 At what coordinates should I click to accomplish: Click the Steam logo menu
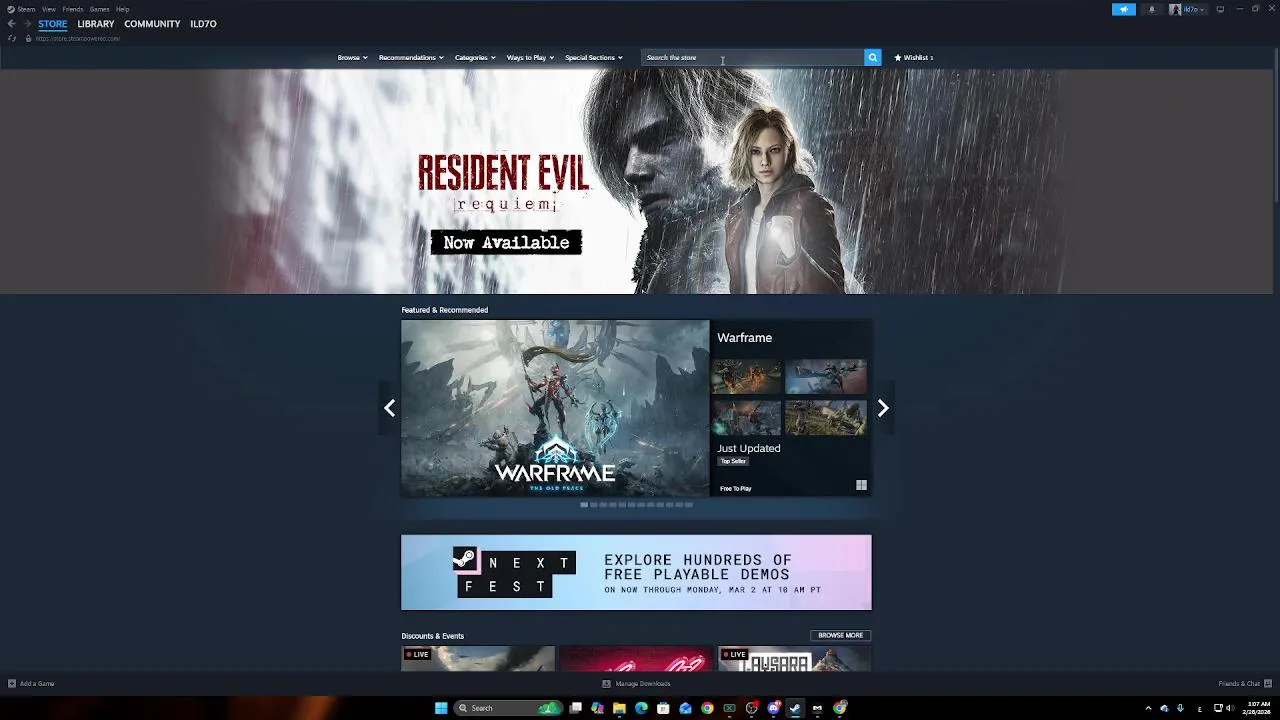coord(21,9)
